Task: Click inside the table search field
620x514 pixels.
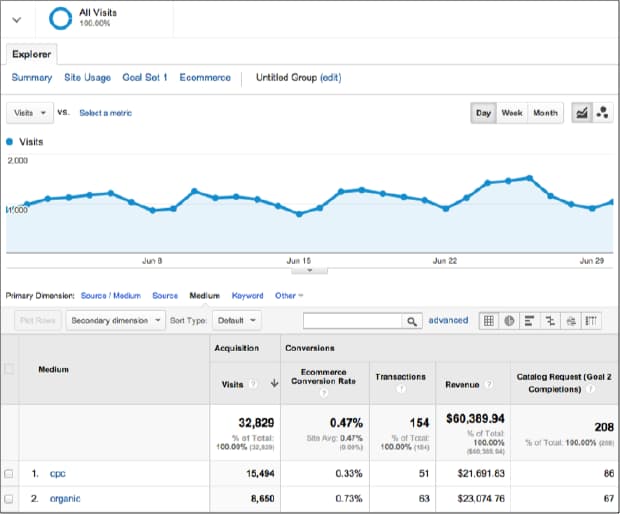Action: (x=352, y=321)
